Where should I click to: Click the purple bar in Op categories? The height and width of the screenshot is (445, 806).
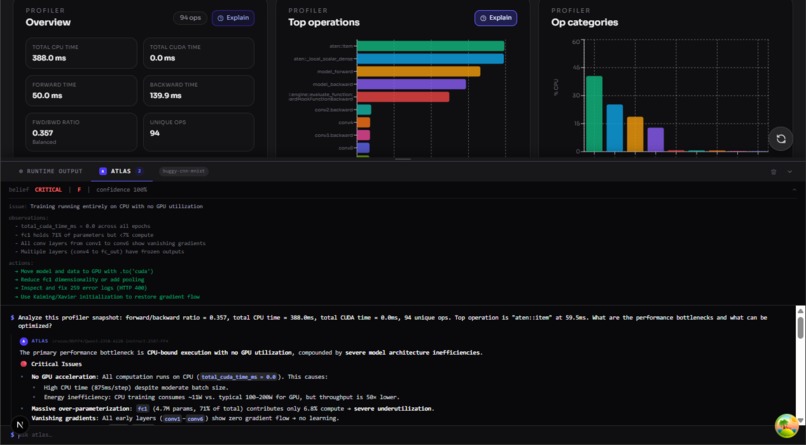655,139
